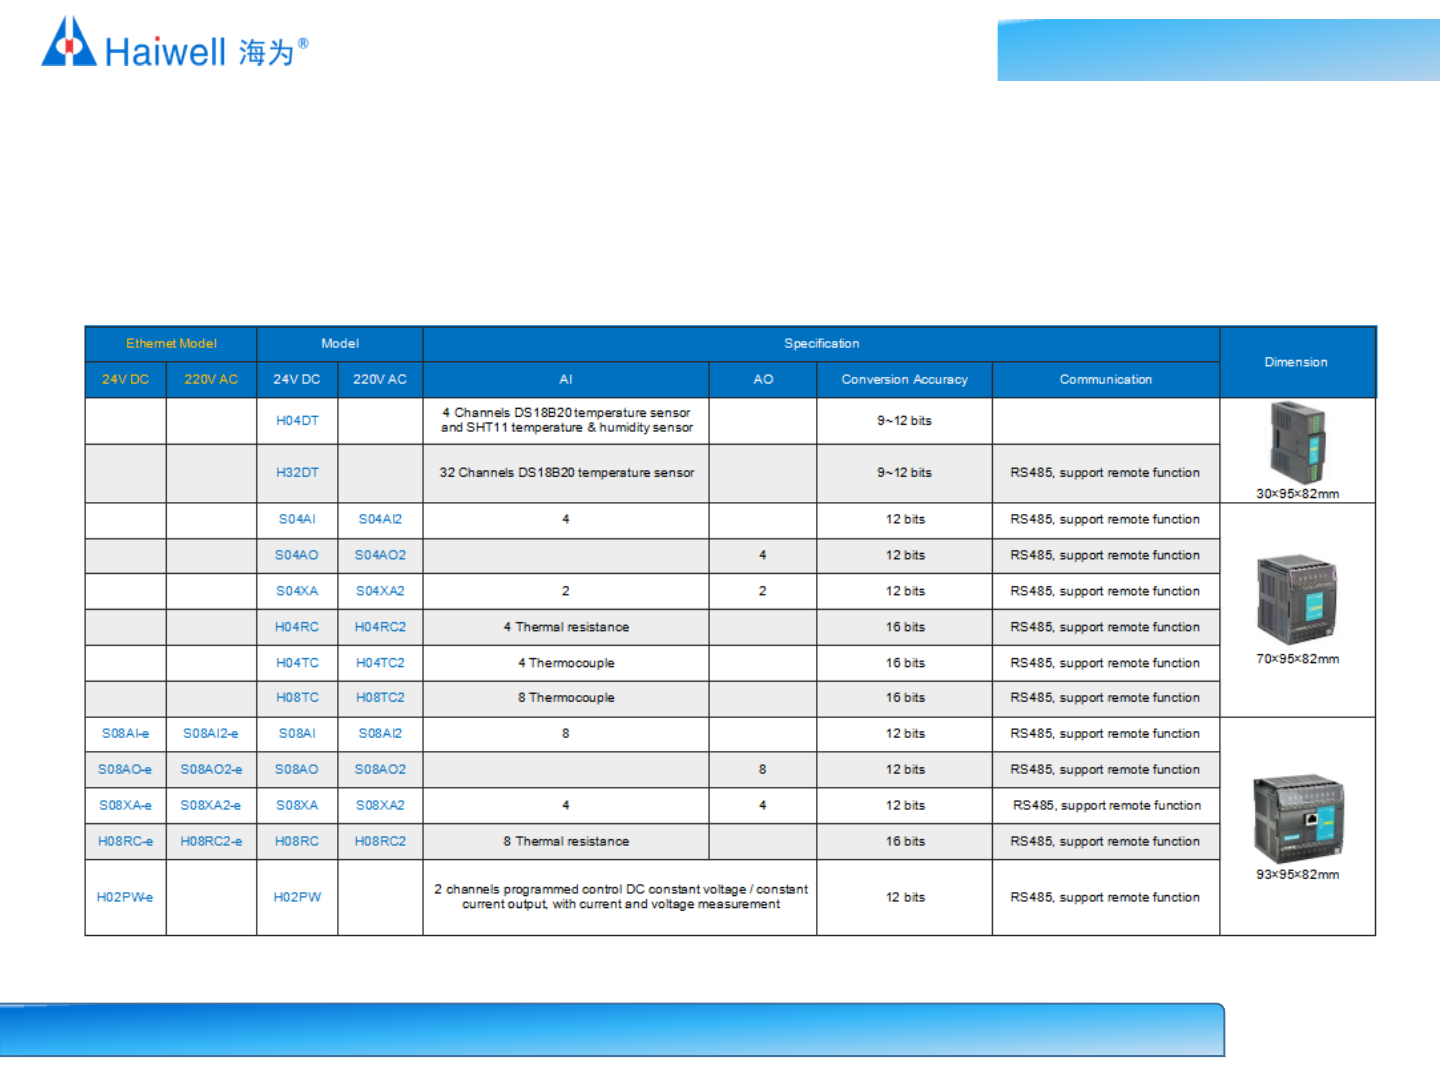Viewport: 1440px width, 1080px height.
Task: Click the H04RC model name
Action: pyautogui.click(x=297, y=627)
